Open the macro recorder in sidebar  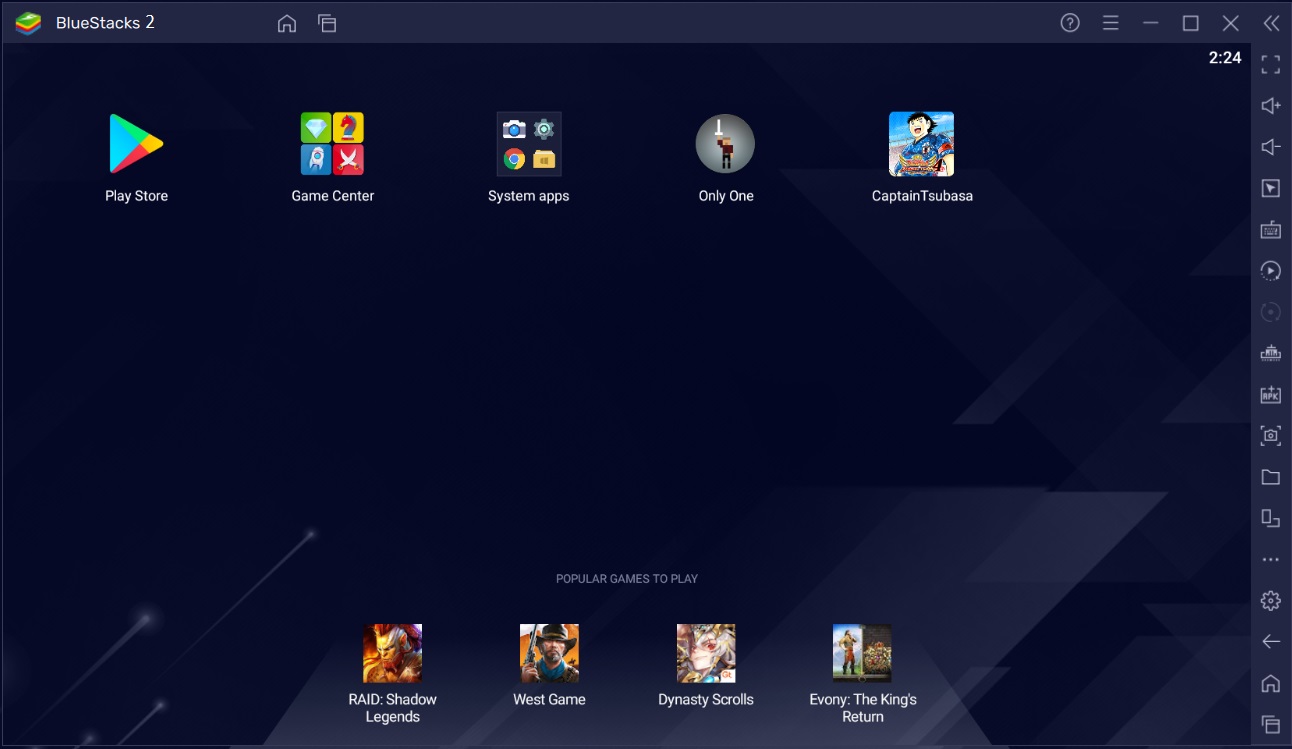click(1271, 271)
